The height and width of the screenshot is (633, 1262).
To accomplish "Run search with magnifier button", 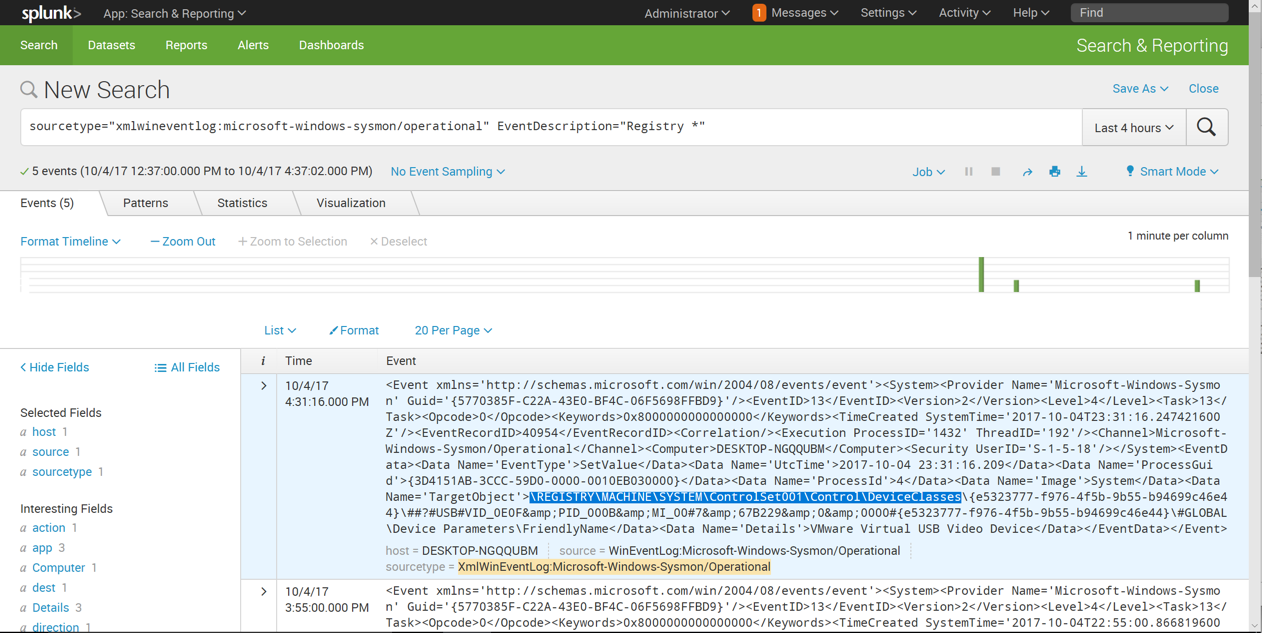I will 1206,127.
